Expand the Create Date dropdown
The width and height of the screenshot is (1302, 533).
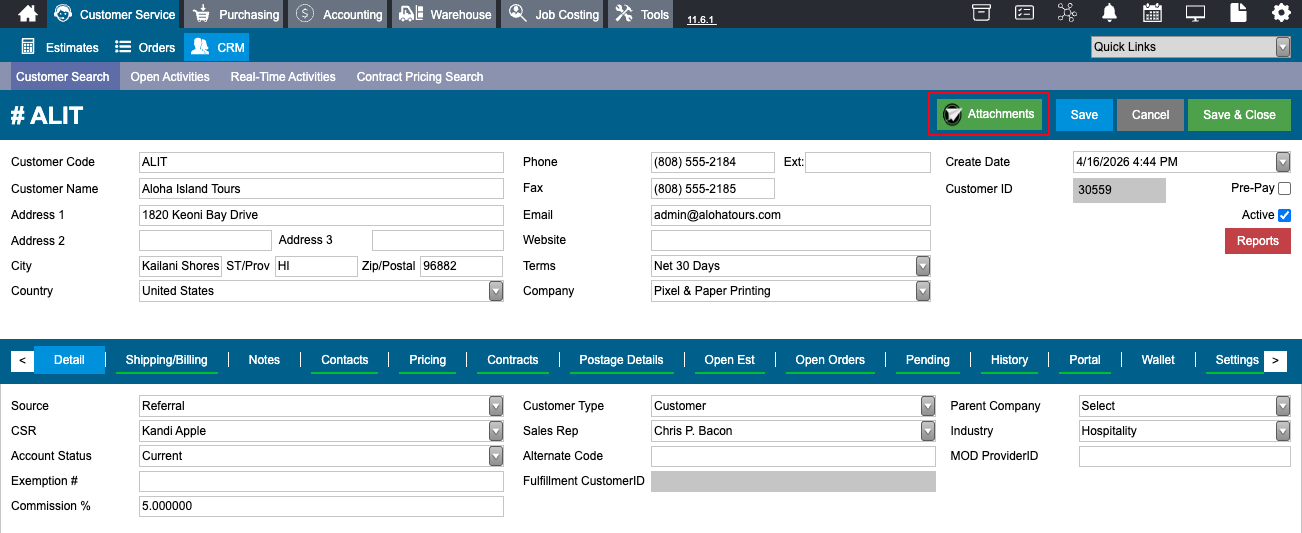coord(1283,162)
